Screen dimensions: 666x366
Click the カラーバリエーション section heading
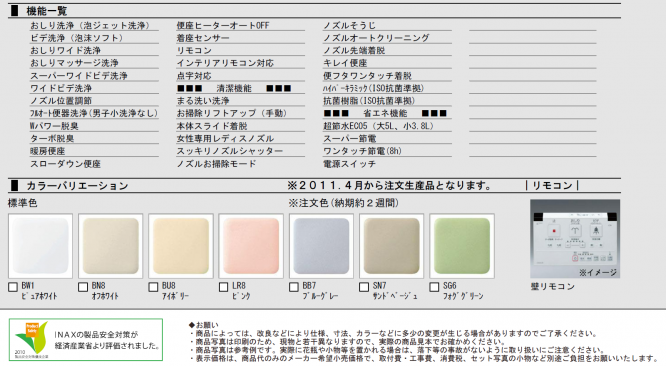77,186
